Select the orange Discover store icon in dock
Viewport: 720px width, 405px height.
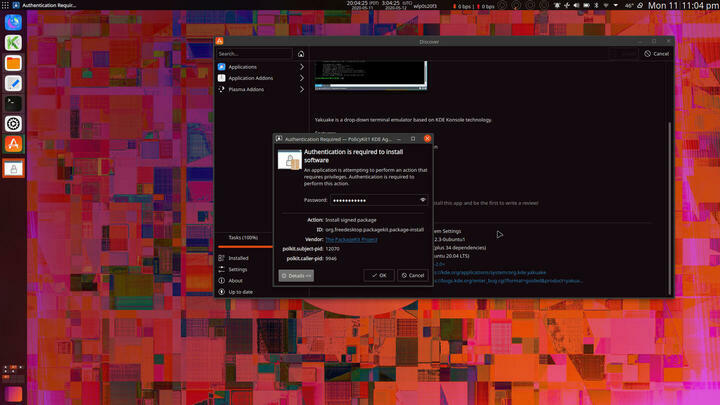[x=13, y=144]
